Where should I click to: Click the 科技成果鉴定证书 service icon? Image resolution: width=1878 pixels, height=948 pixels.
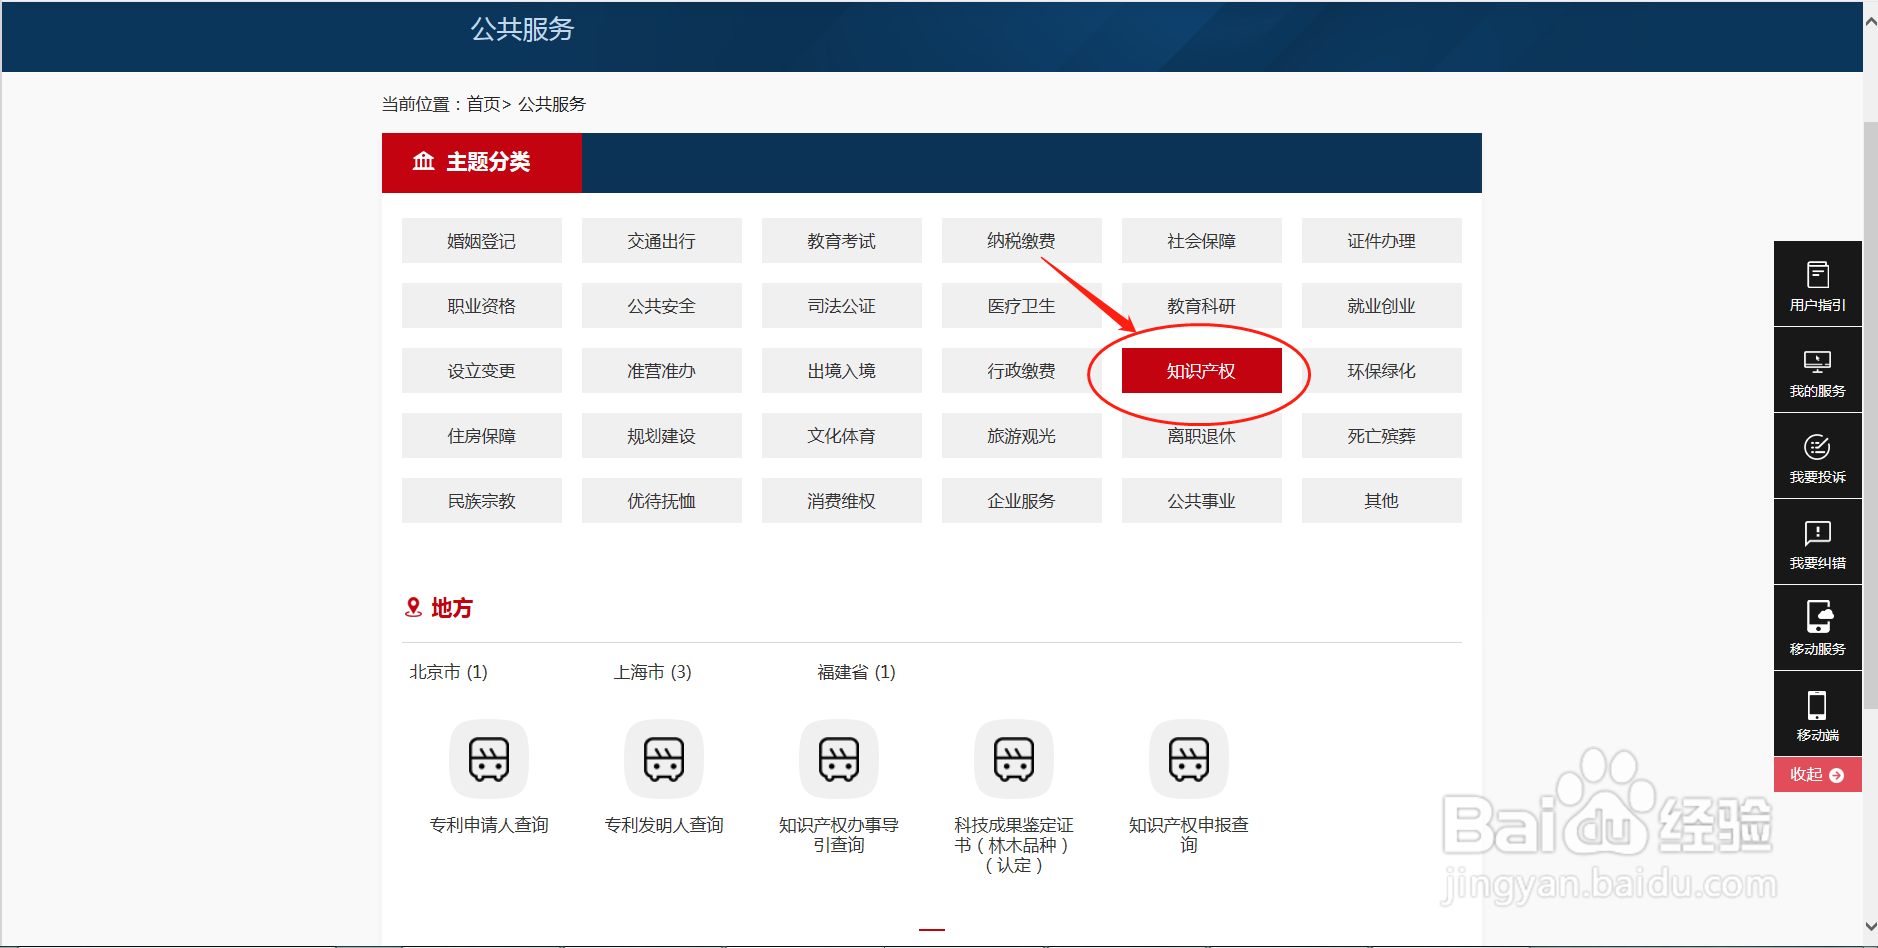point(1014,760)
